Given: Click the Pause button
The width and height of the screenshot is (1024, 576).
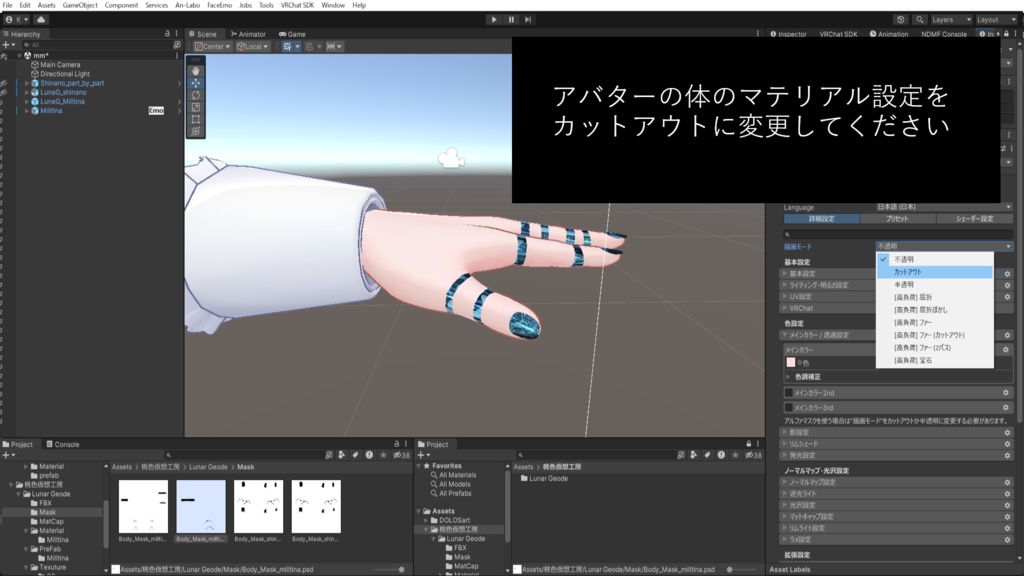Looking at the screenshot, I should click(x=511, y=20).
